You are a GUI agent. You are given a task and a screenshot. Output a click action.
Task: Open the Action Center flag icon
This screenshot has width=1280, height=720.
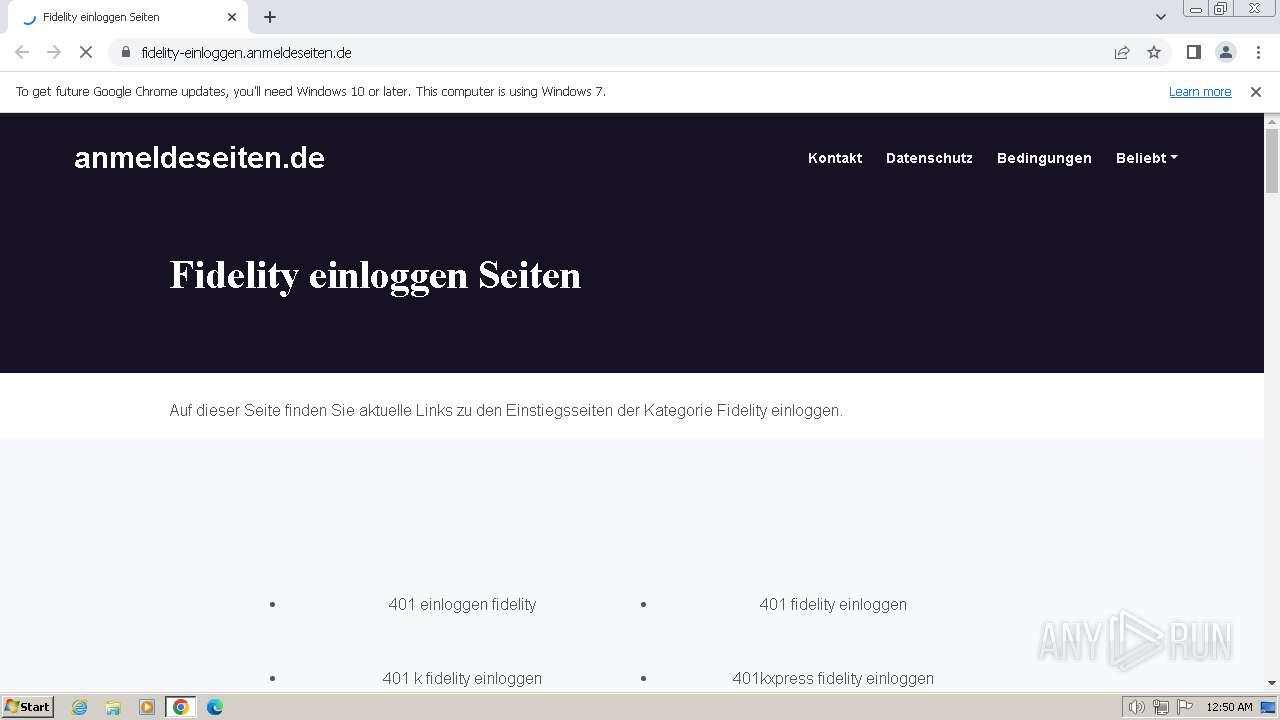1185,707
